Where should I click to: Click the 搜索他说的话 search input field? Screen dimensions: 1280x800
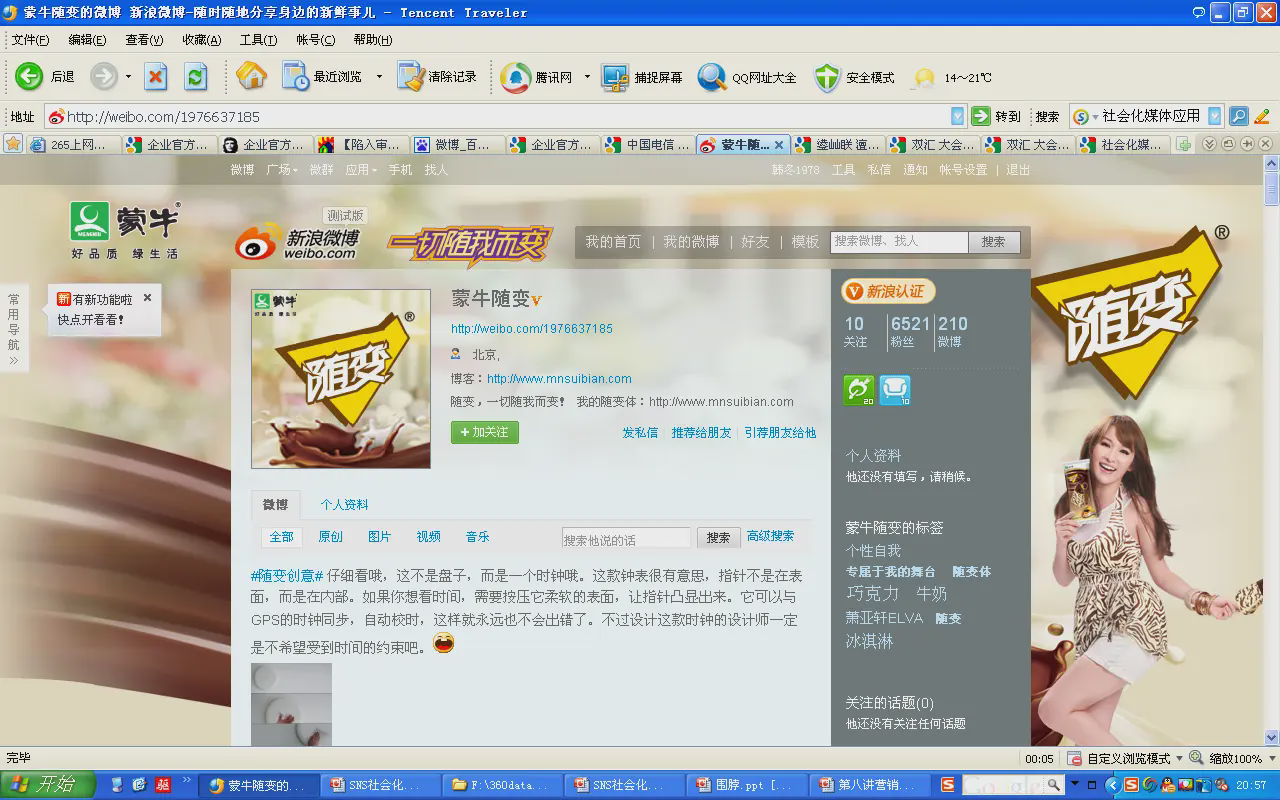[x=626, y=538]
